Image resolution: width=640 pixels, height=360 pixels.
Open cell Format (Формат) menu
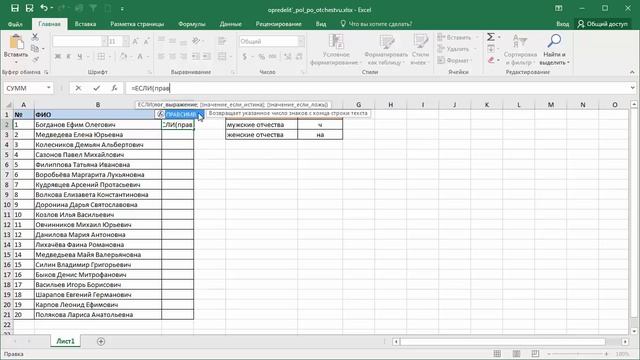click(454, 60)
